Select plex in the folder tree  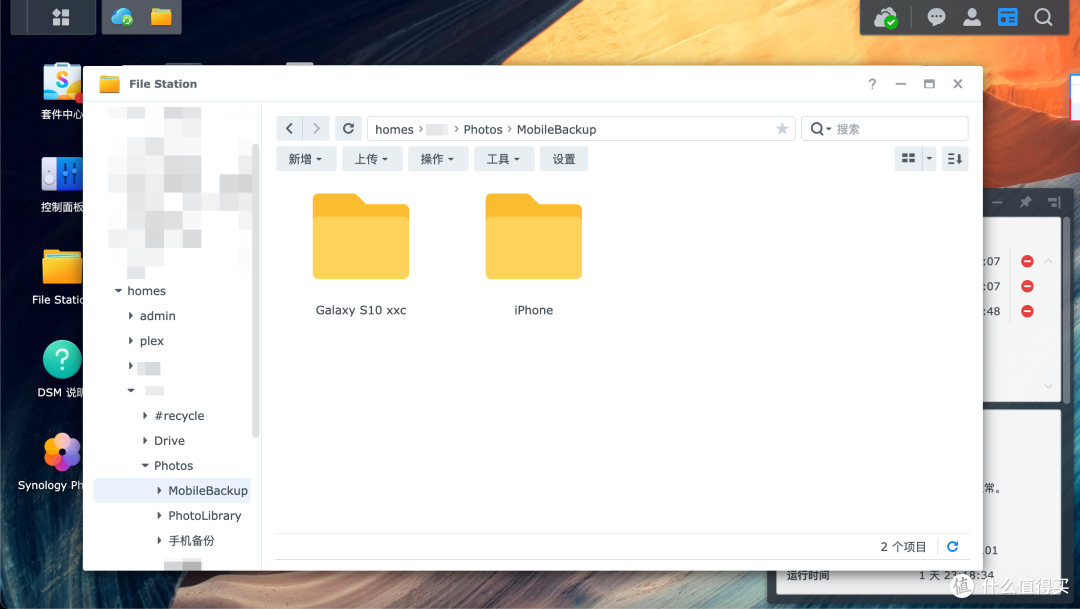152,340
